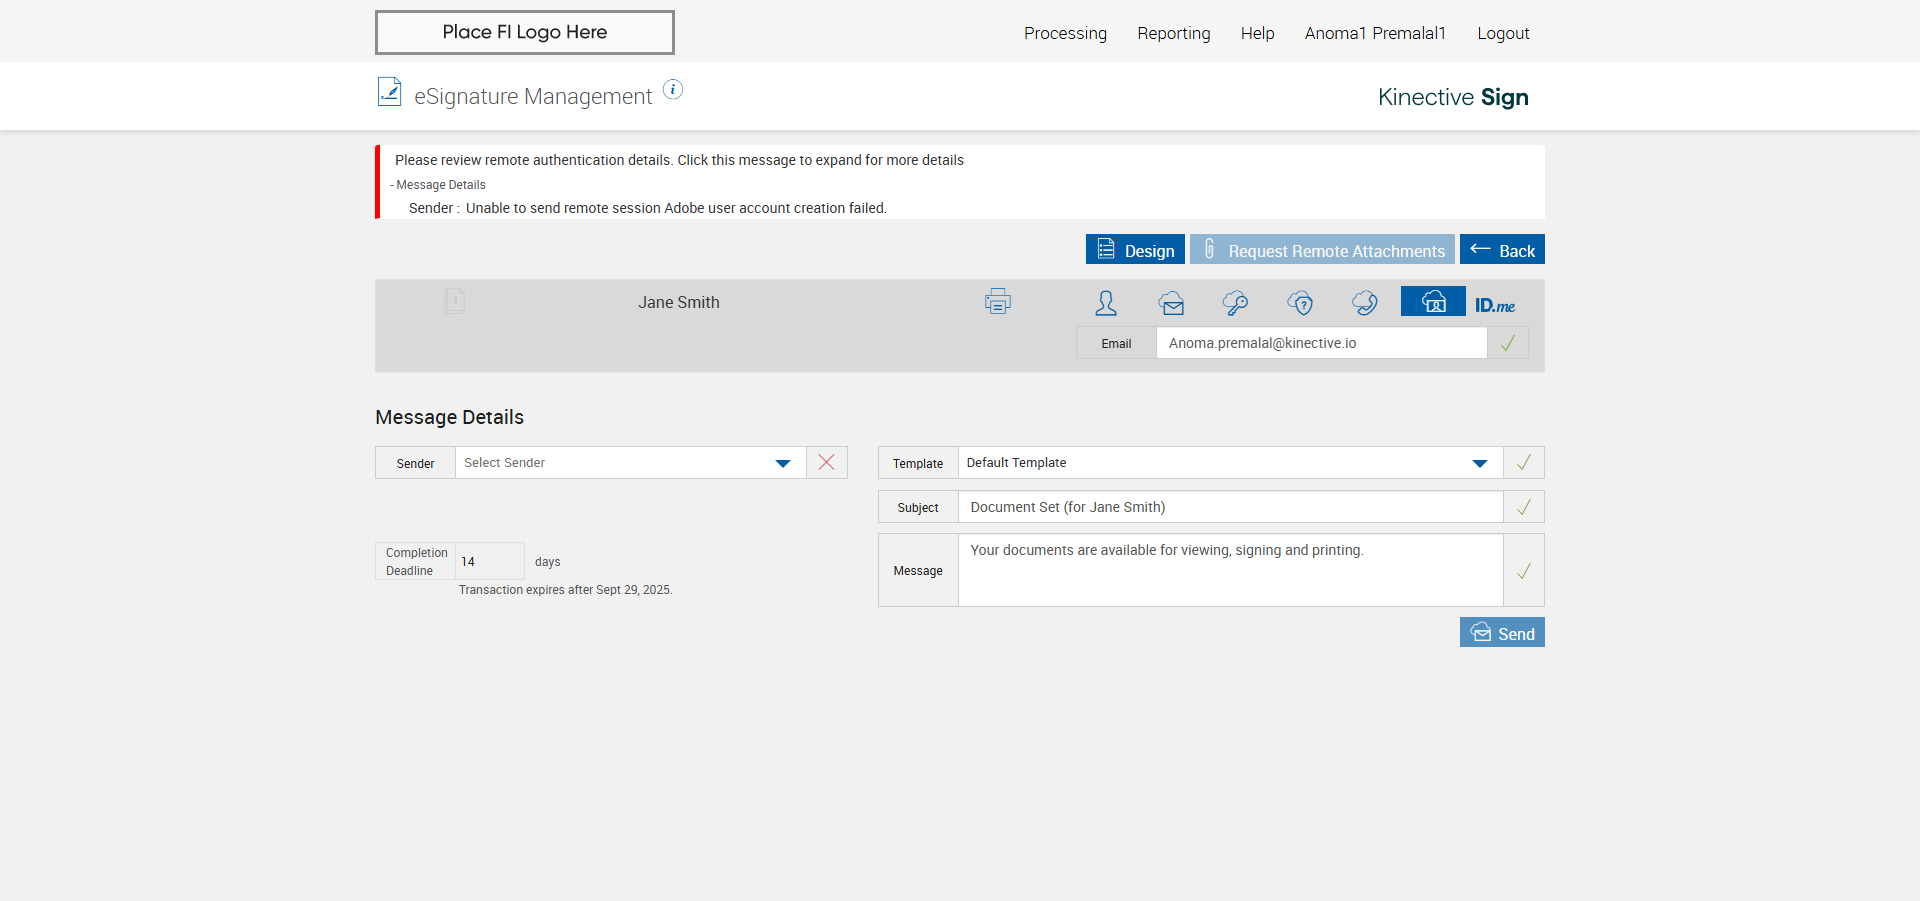
Task: Click the Design button
Action: 1135,250
